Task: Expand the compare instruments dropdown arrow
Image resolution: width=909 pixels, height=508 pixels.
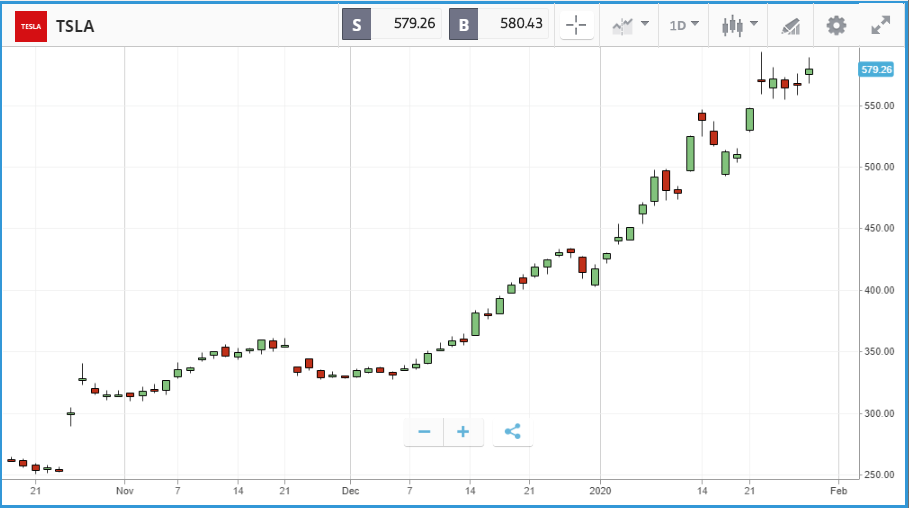Action: (x=645, y=24)
